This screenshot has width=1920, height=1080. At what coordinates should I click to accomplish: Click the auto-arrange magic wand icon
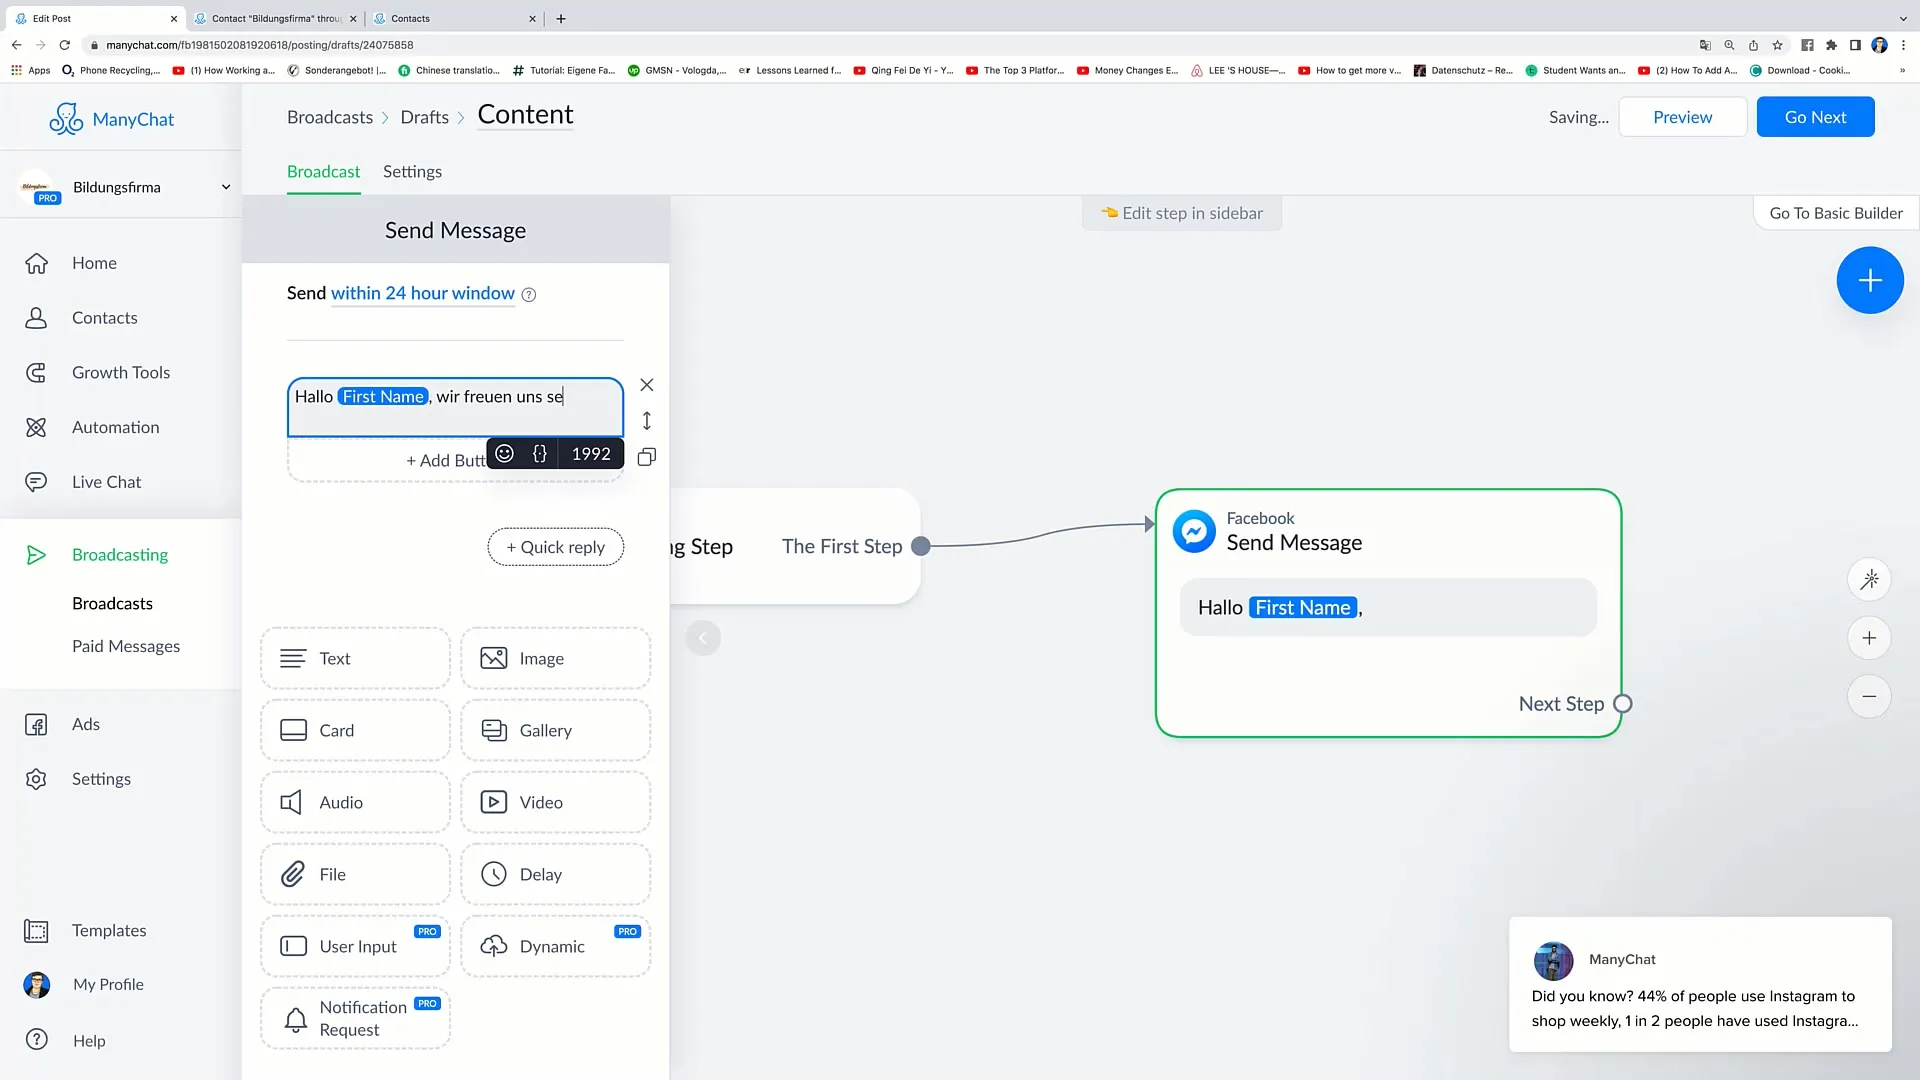pos(1869,580)
